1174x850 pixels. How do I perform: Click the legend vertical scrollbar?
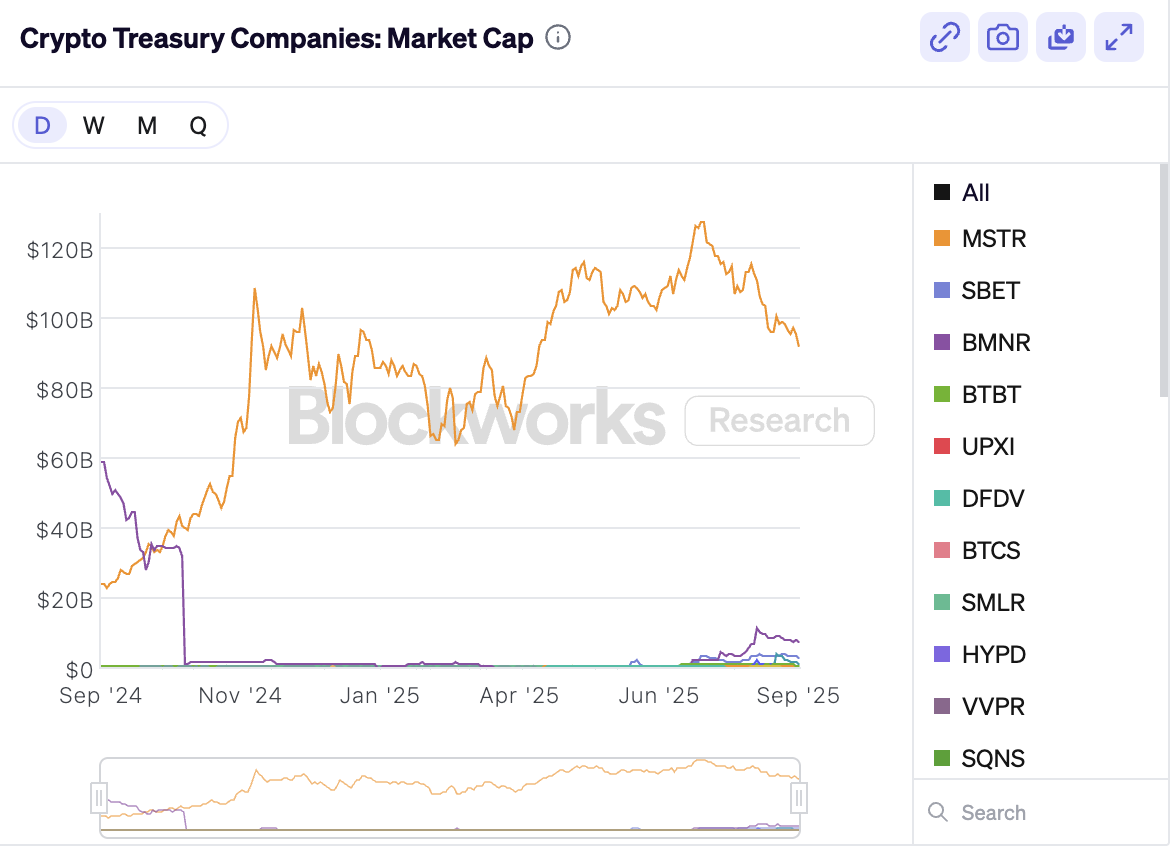(x=1163, y=280)
